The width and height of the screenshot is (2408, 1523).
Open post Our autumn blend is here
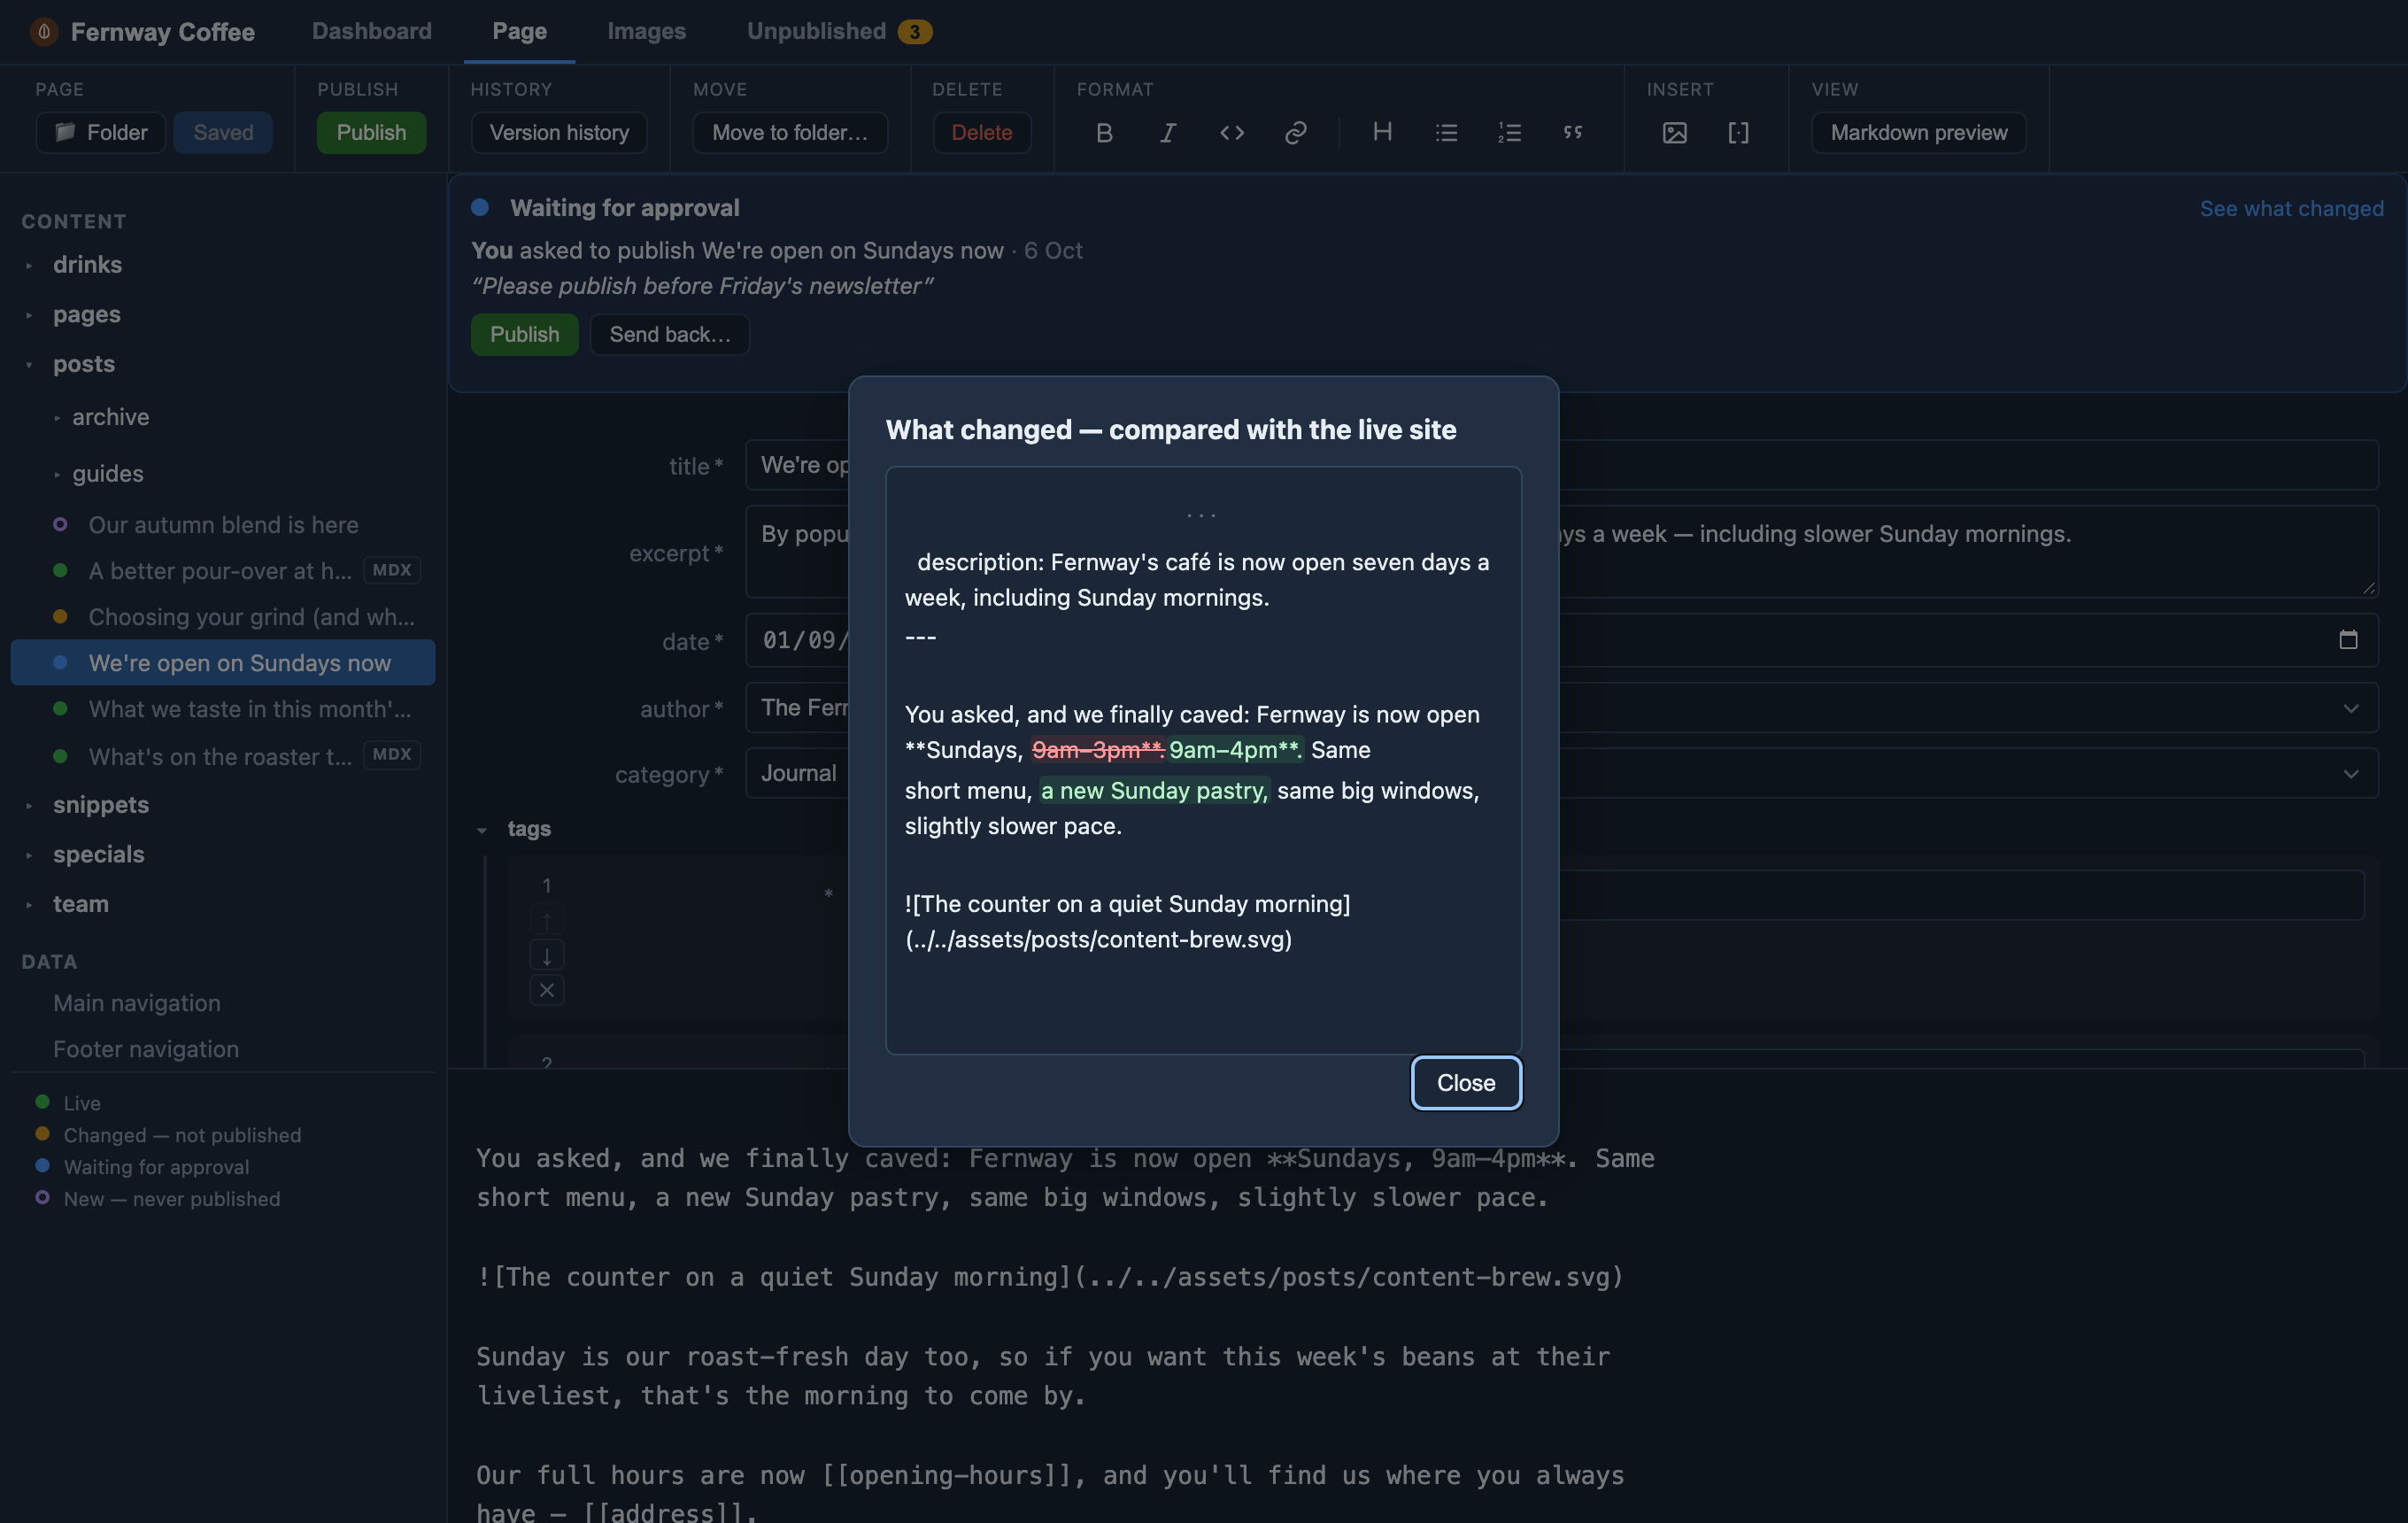[x=224, y=525]
